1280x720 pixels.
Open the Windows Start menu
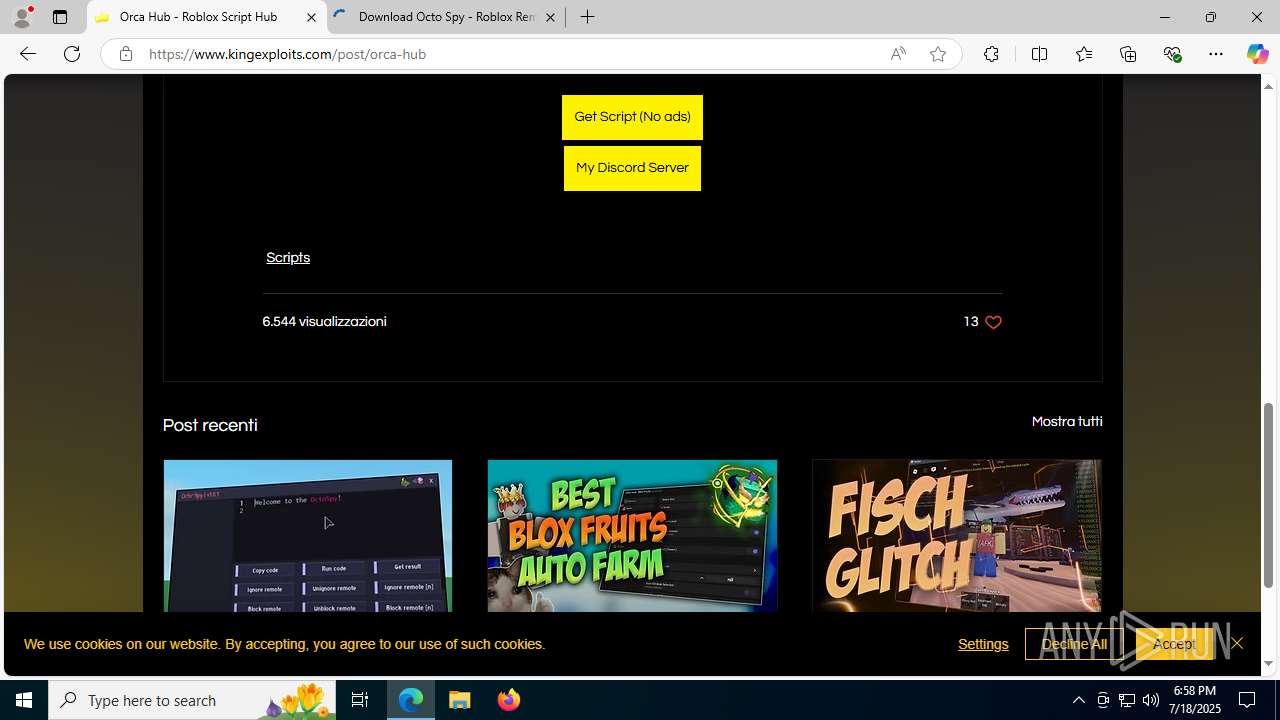click(24, 700)
